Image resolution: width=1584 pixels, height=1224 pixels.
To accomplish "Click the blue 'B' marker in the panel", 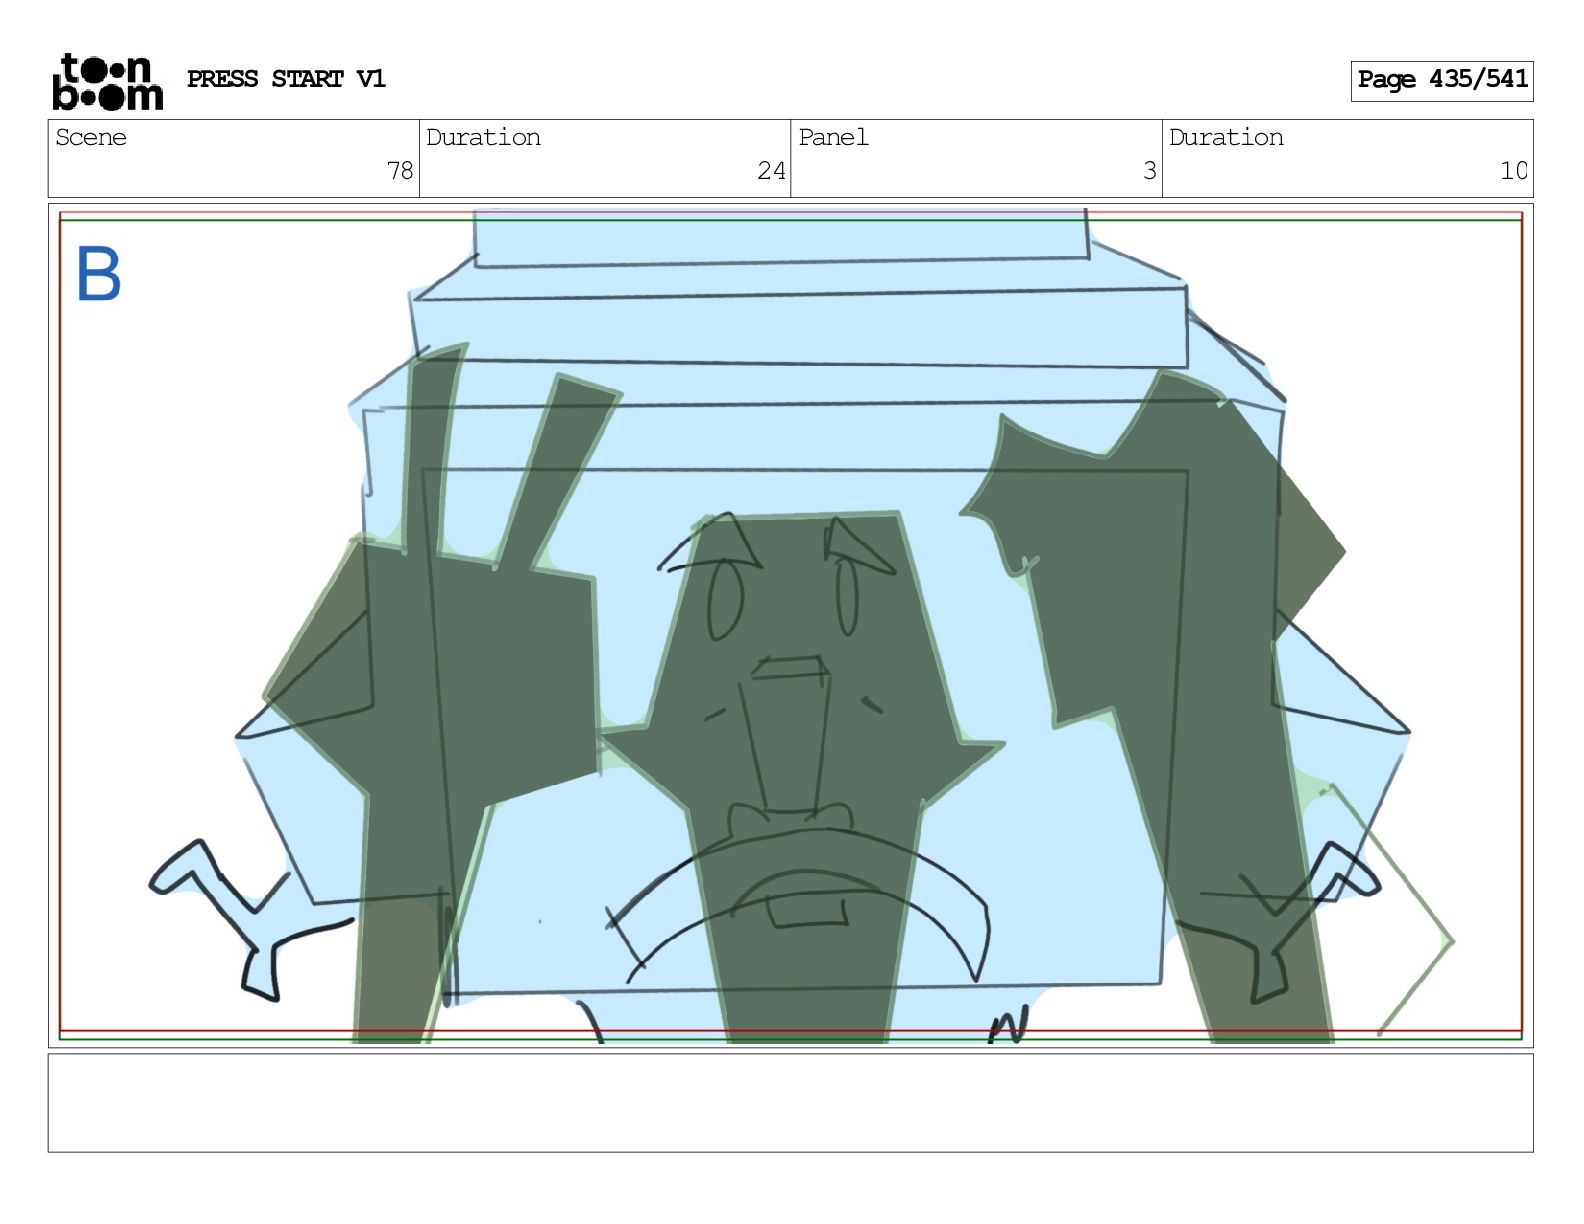I will [99, 274].
